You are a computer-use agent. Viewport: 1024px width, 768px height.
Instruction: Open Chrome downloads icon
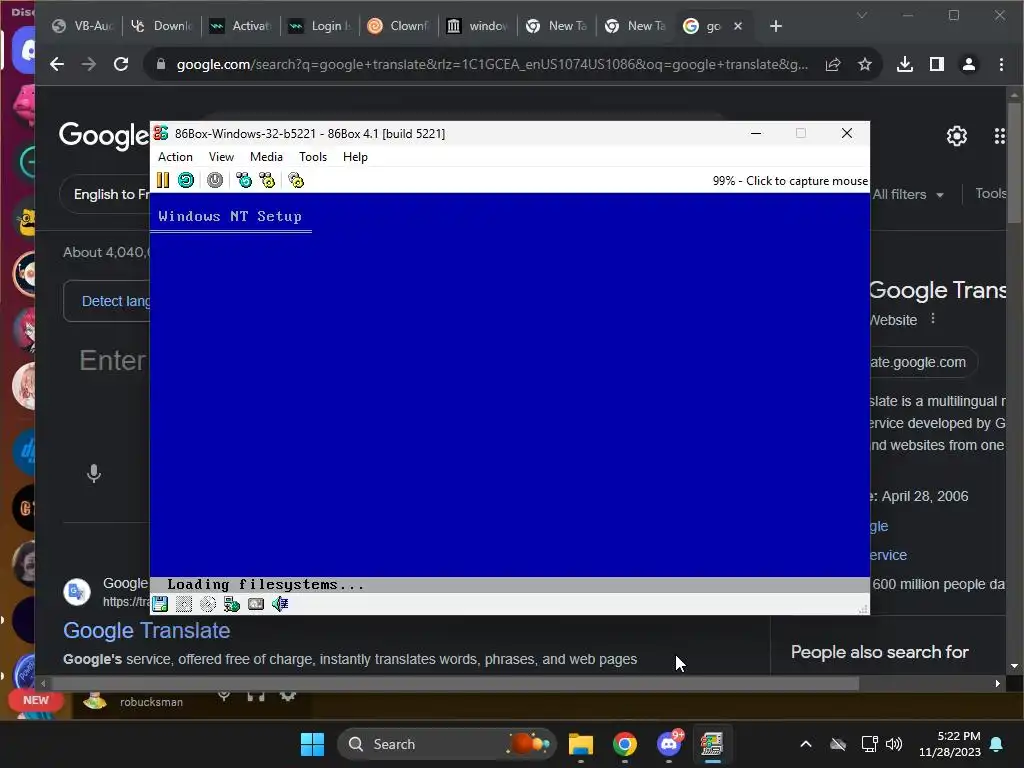904,64
